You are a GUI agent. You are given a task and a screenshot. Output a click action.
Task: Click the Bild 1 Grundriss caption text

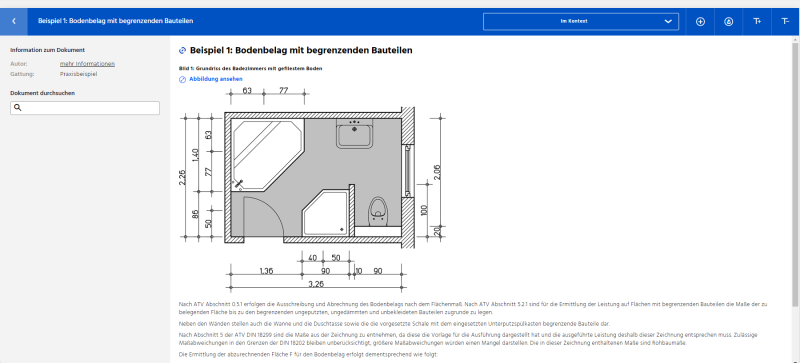(251, 68)
